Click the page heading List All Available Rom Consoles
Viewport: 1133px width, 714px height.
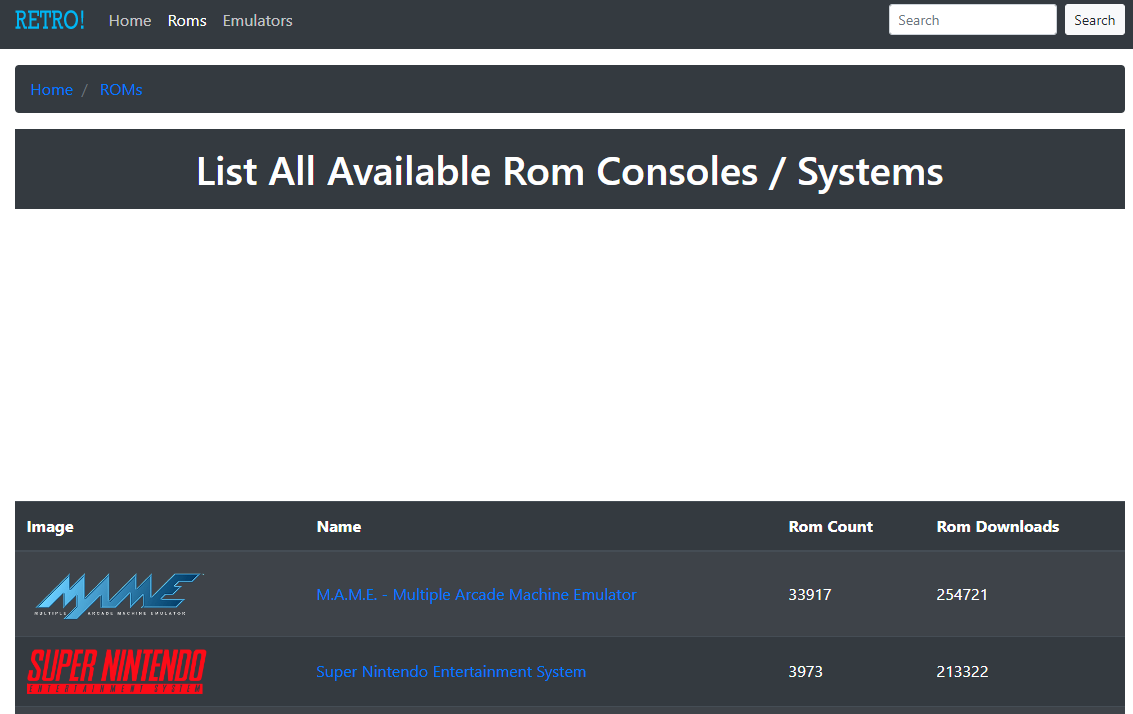(x=569, y=171)
